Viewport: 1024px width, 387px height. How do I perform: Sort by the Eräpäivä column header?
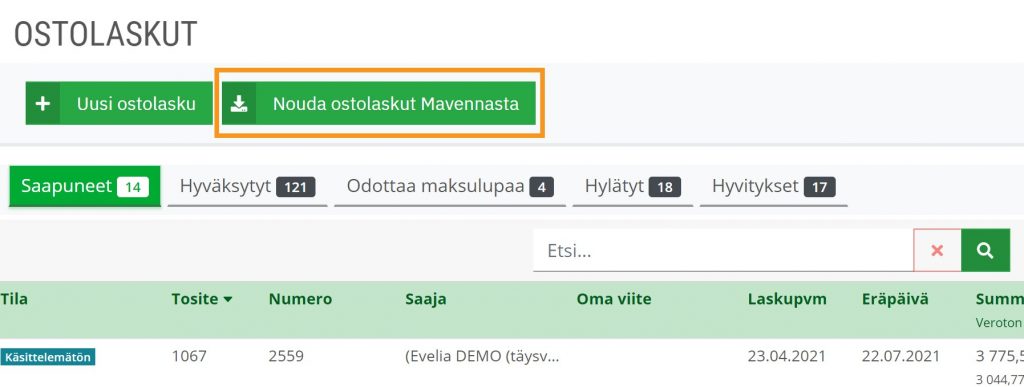tap(895, 300)
